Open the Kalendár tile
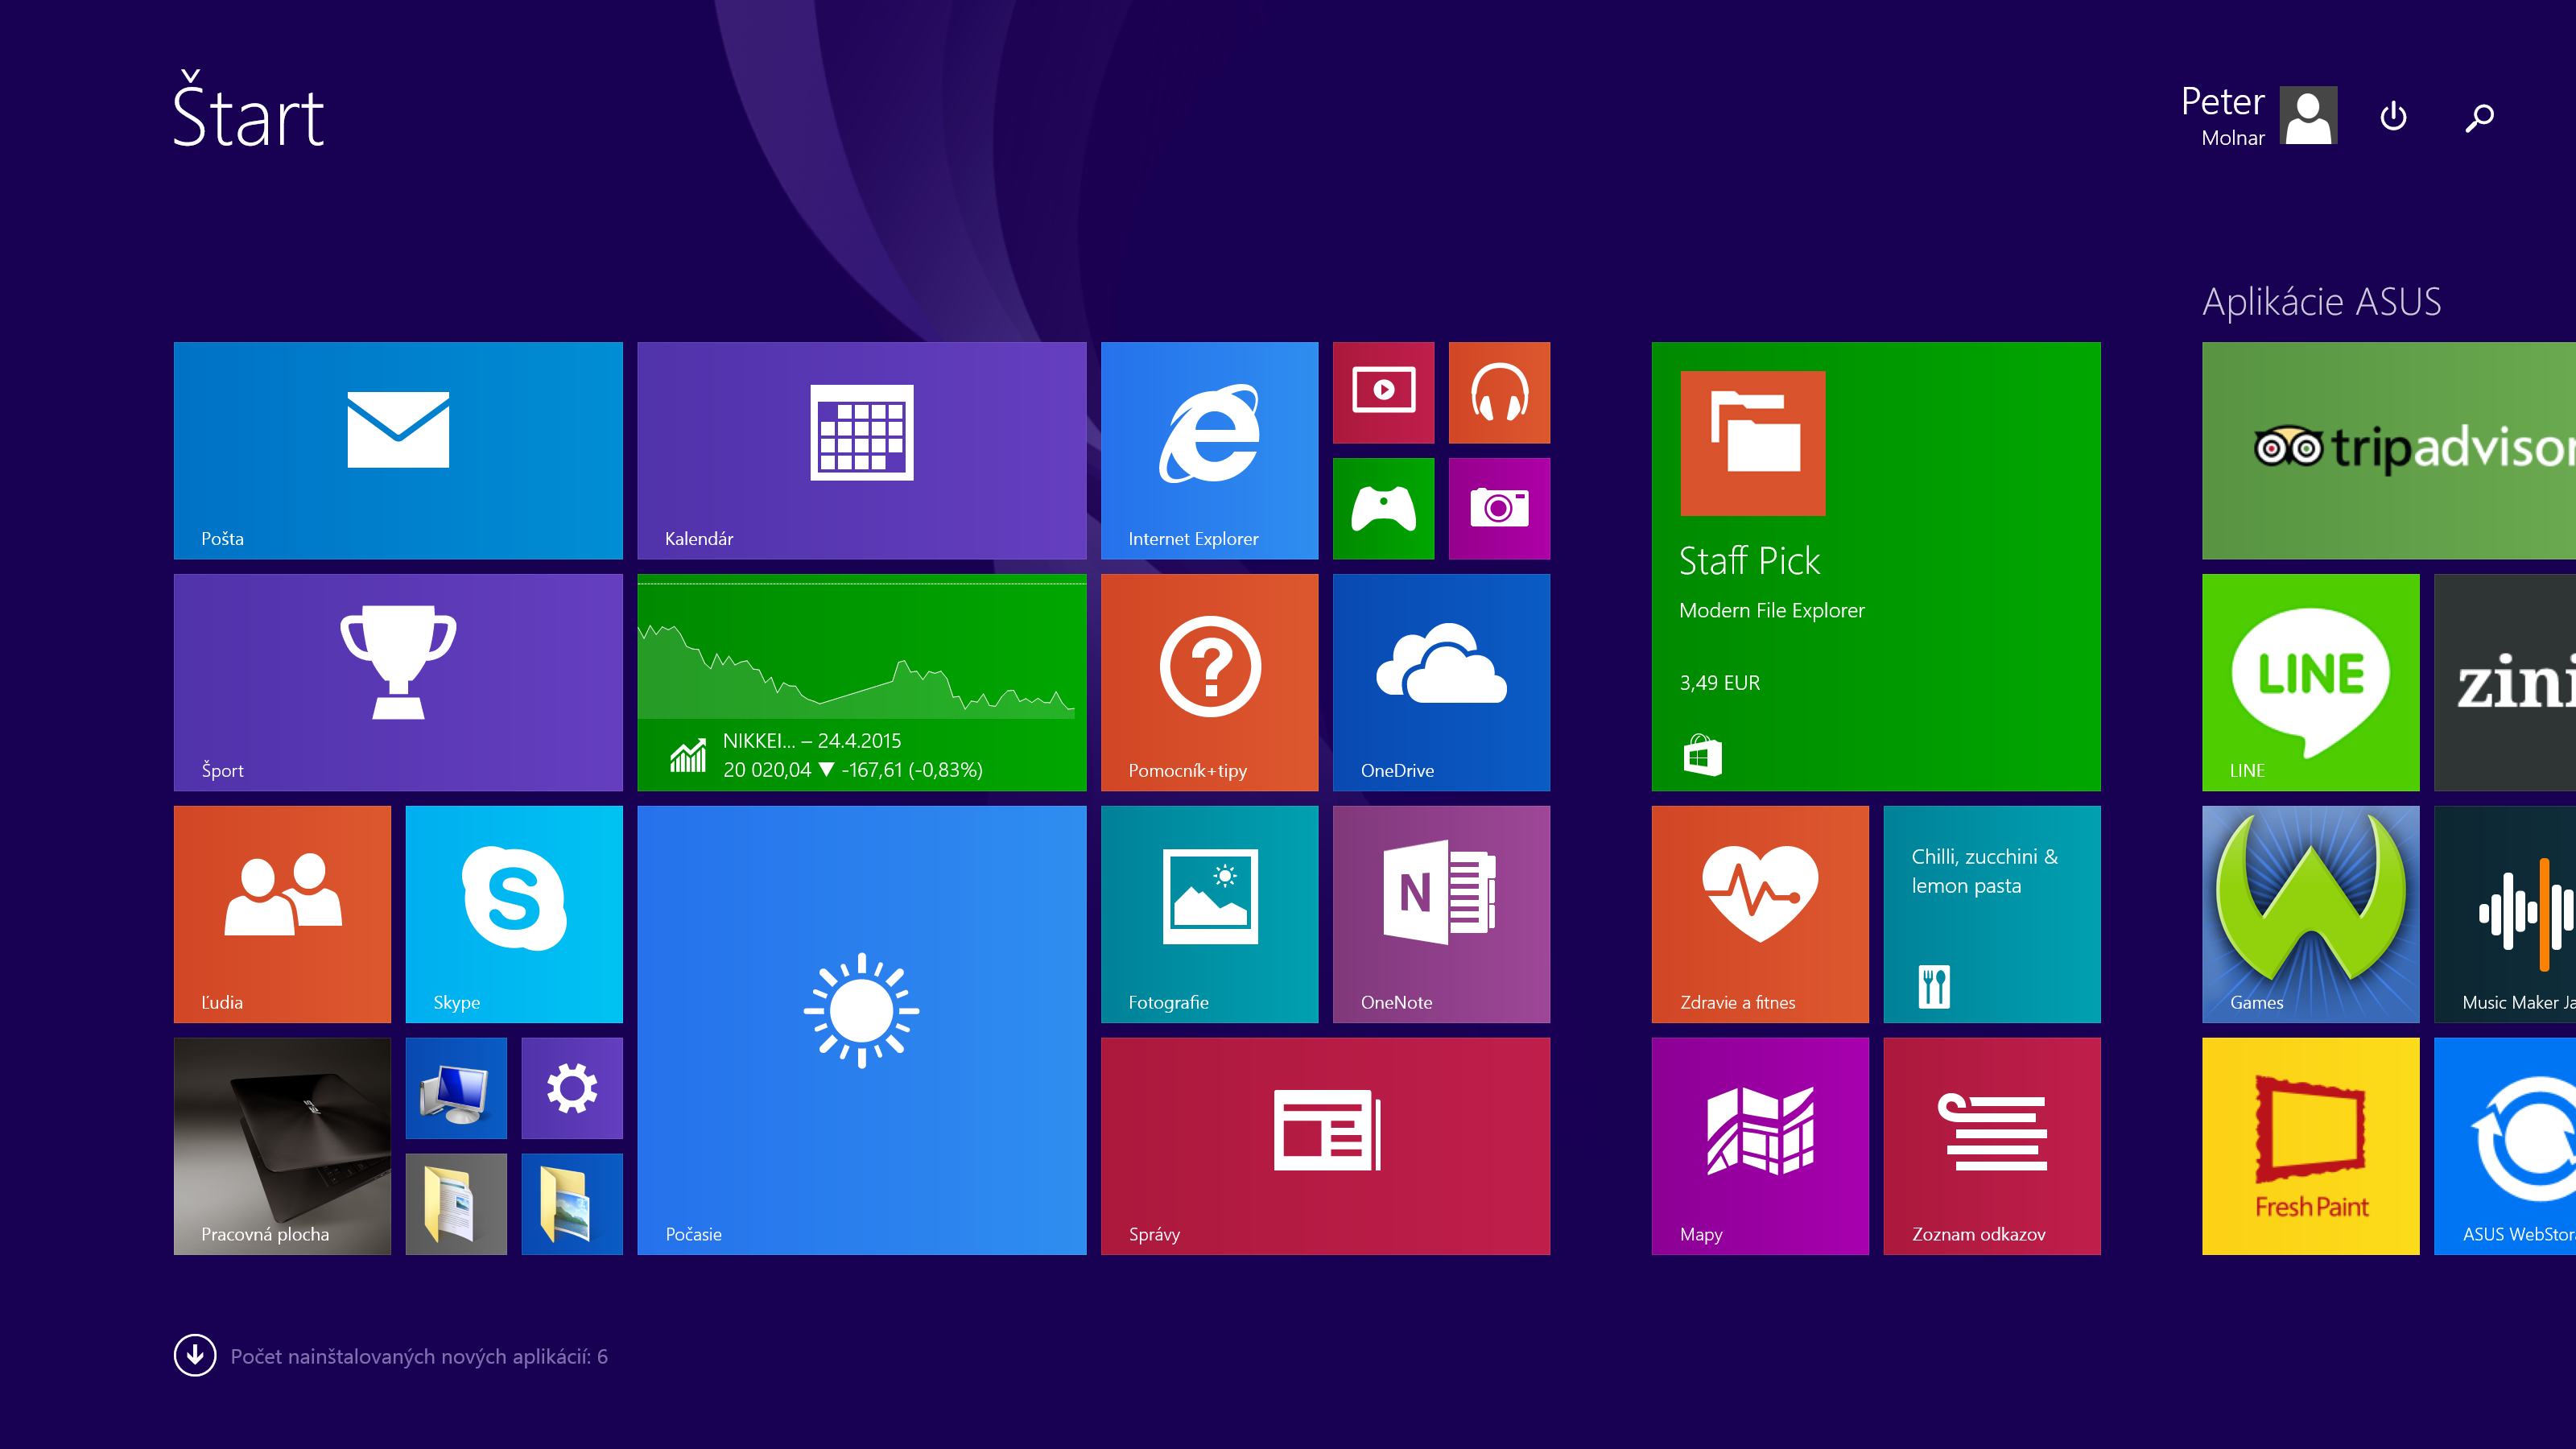 (x=861, y=450)
